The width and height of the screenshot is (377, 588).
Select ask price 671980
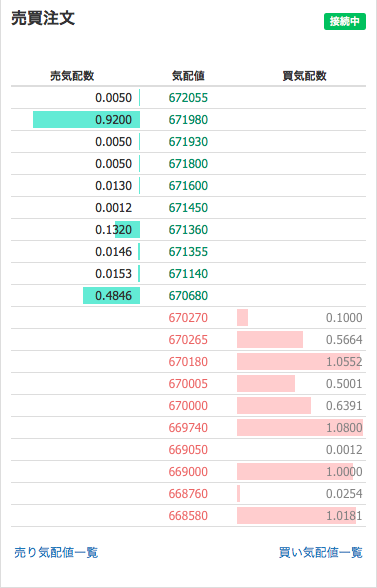point(188,120)
